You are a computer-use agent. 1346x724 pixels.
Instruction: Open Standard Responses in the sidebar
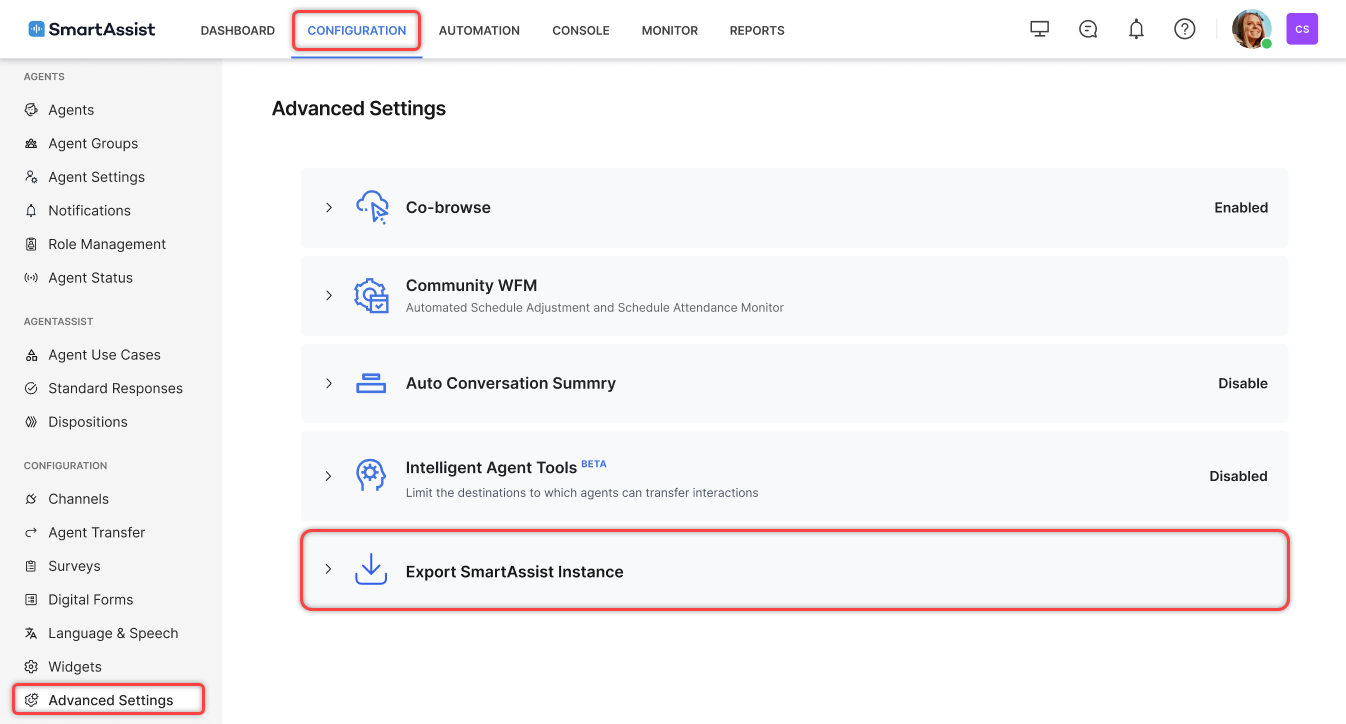click(115, 388)
